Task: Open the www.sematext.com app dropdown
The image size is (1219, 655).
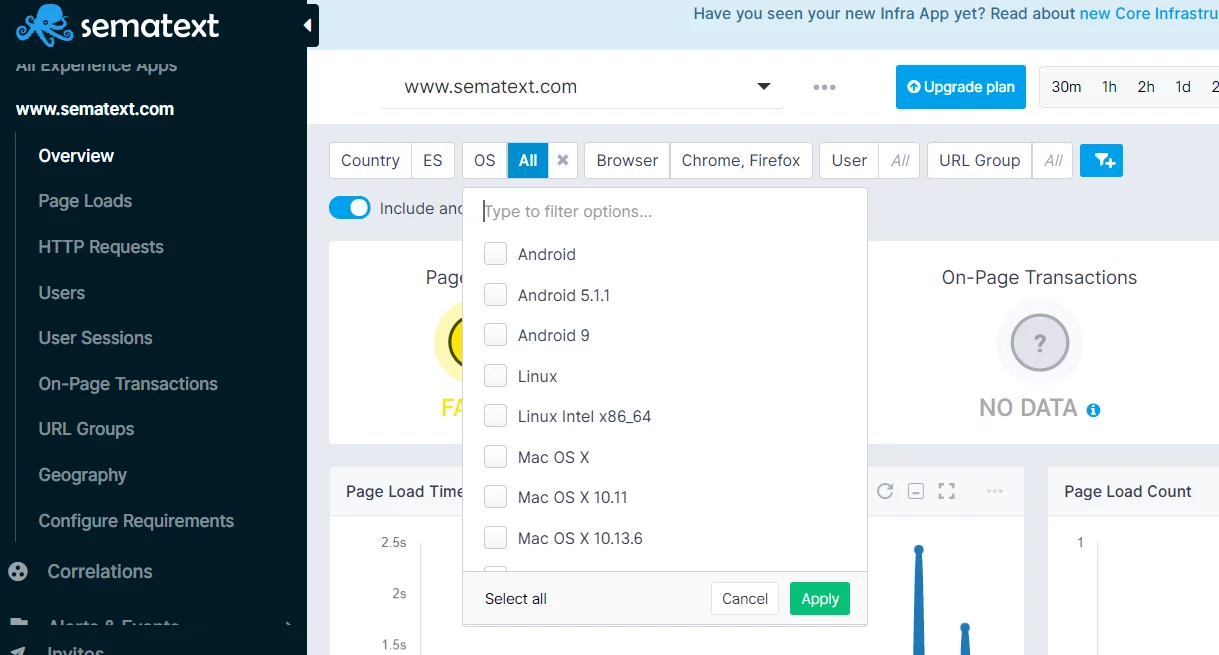Action: (x=581, y=87)
